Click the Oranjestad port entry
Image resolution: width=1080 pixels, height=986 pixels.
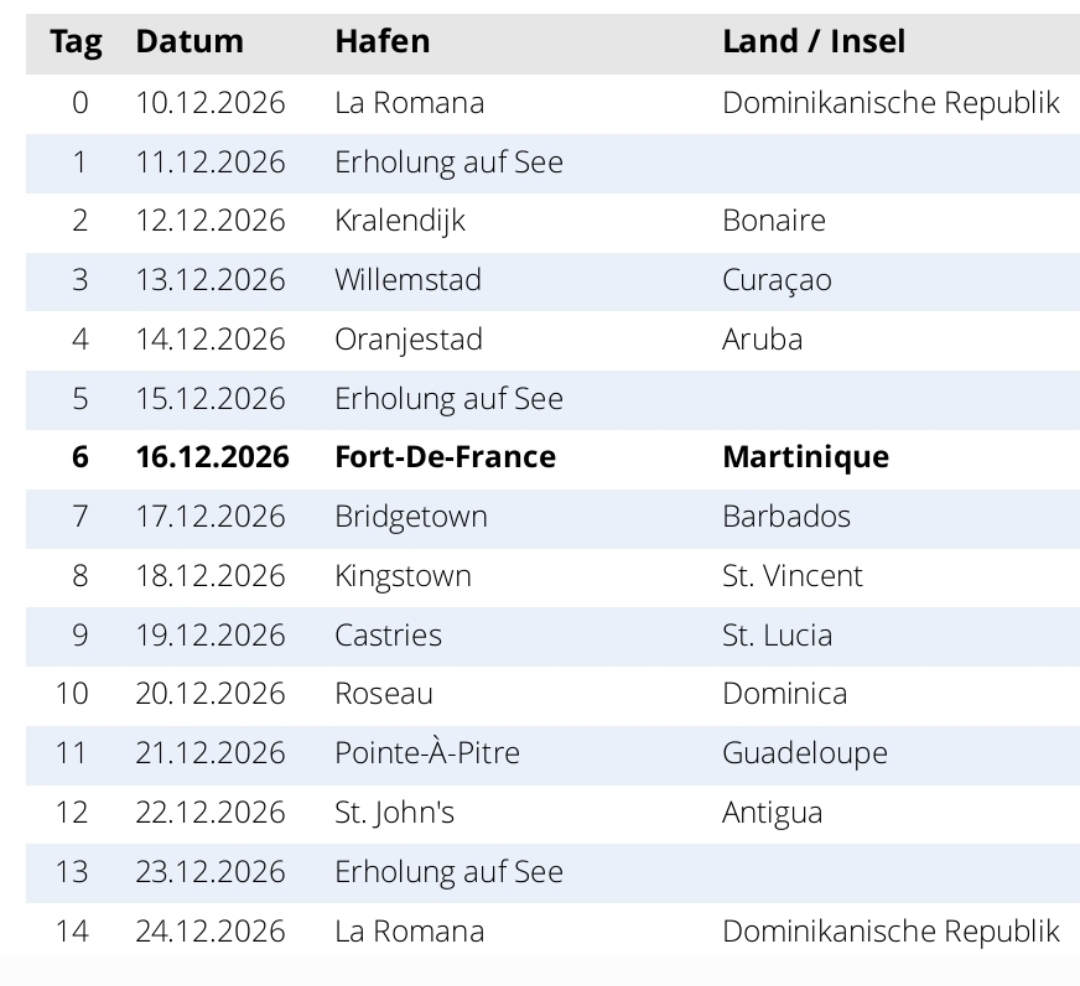pyautogui.click(x=408, y=340)
